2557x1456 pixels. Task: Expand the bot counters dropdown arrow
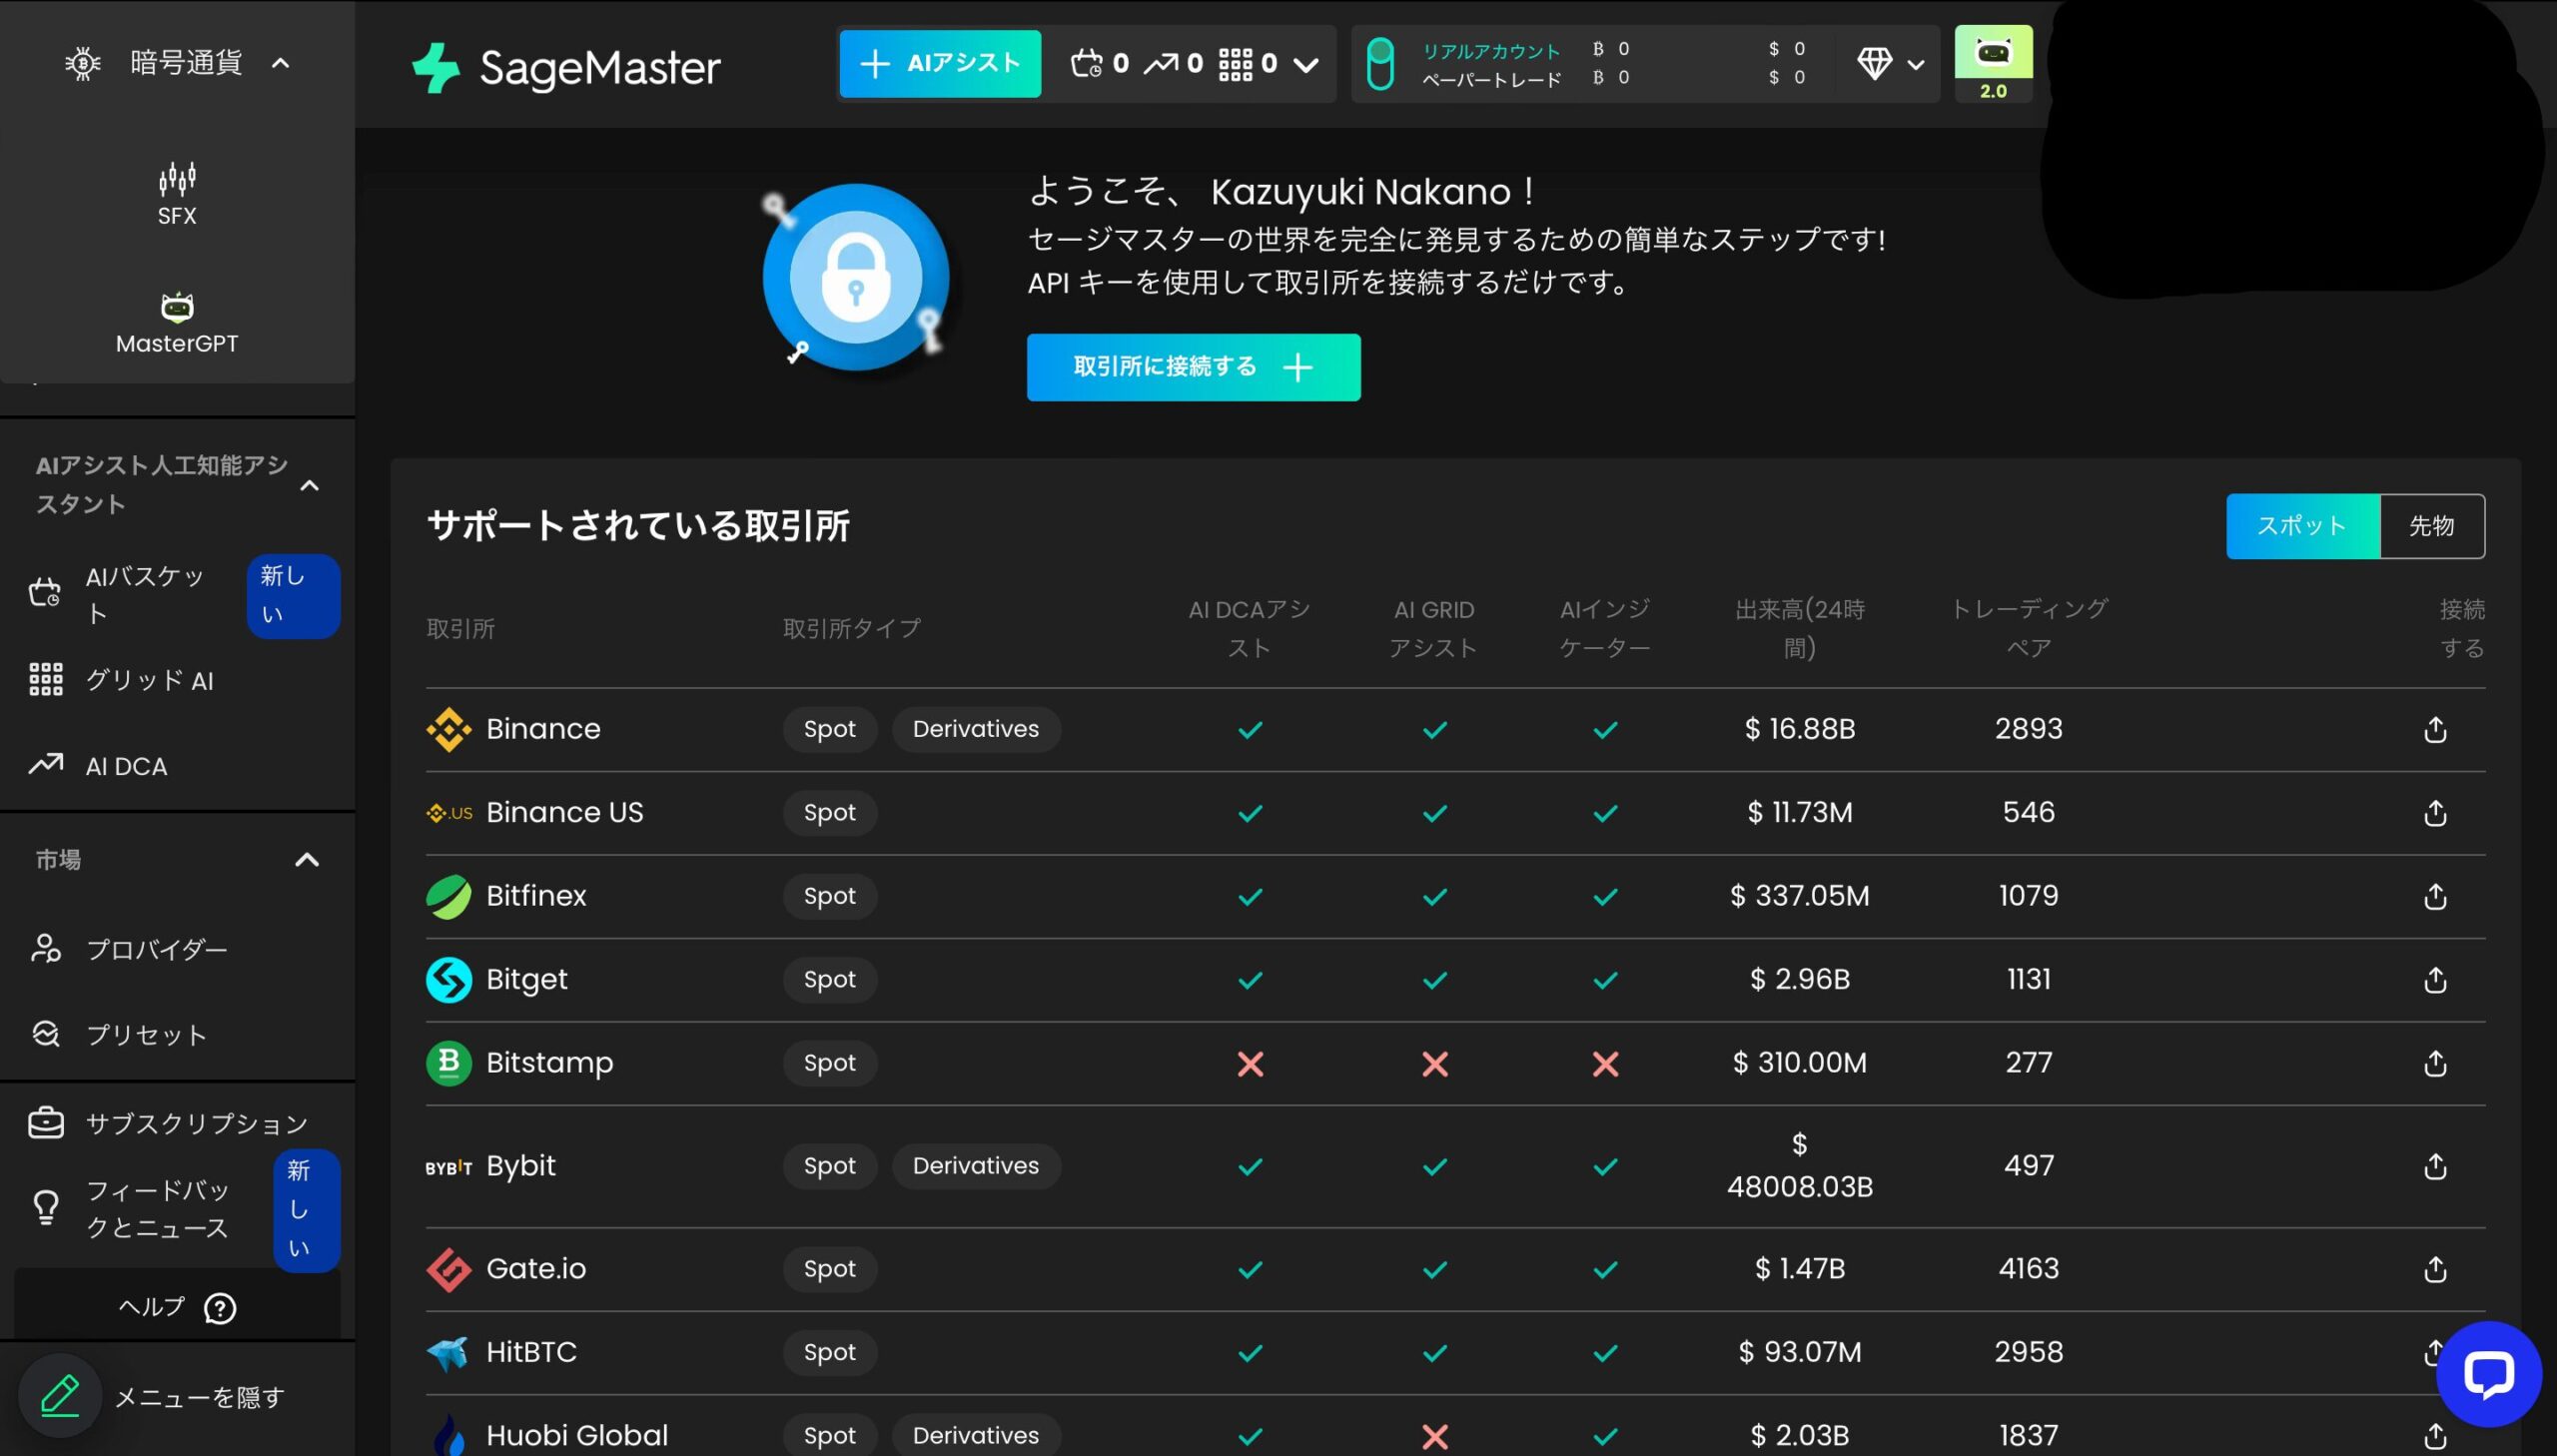(x=1305, y=65)
